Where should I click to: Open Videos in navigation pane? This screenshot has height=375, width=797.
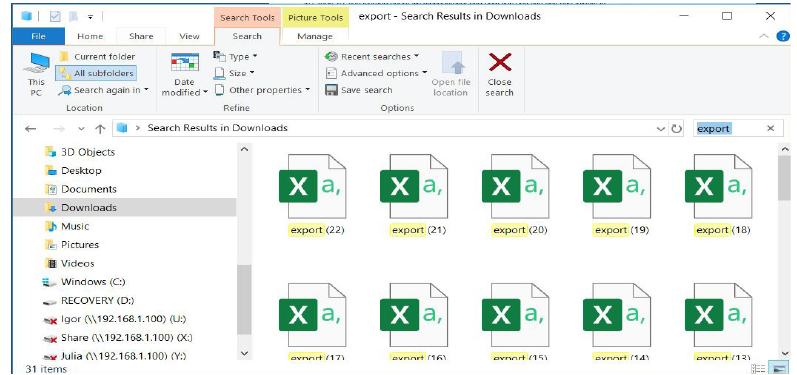(x=70, y=263)
